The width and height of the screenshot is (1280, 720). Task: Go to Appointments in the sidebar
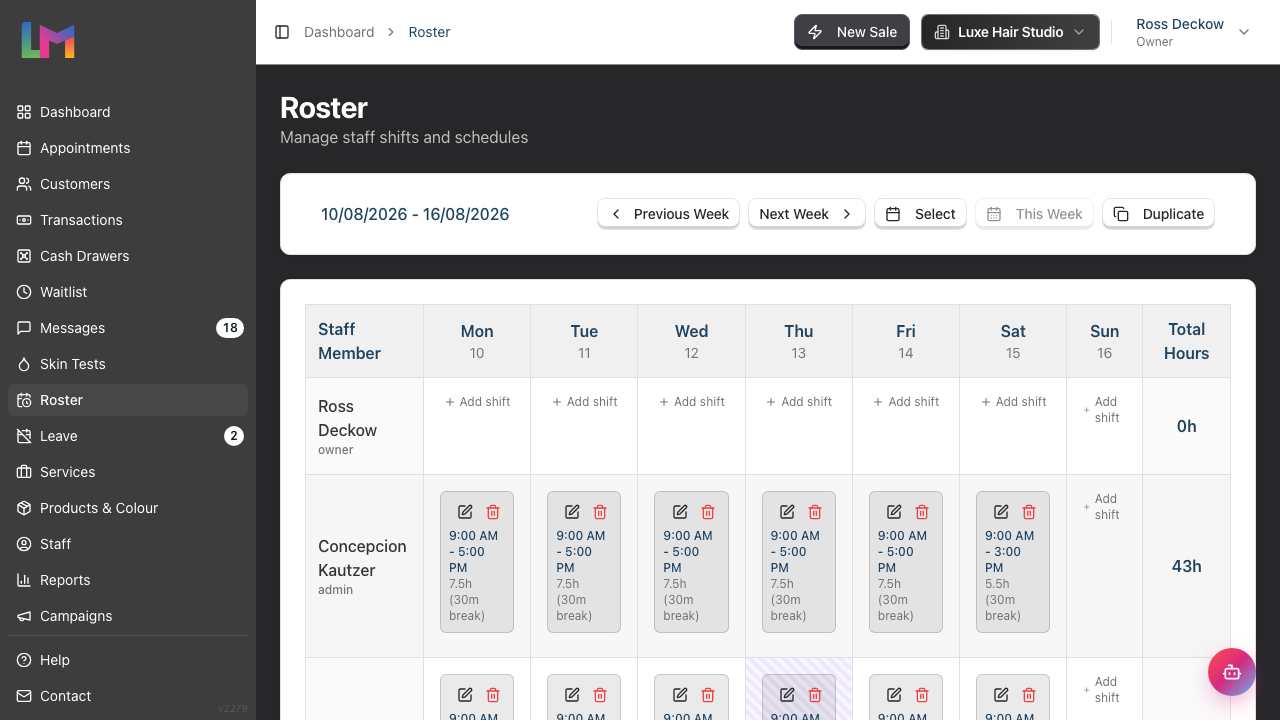tap(128, 148)
